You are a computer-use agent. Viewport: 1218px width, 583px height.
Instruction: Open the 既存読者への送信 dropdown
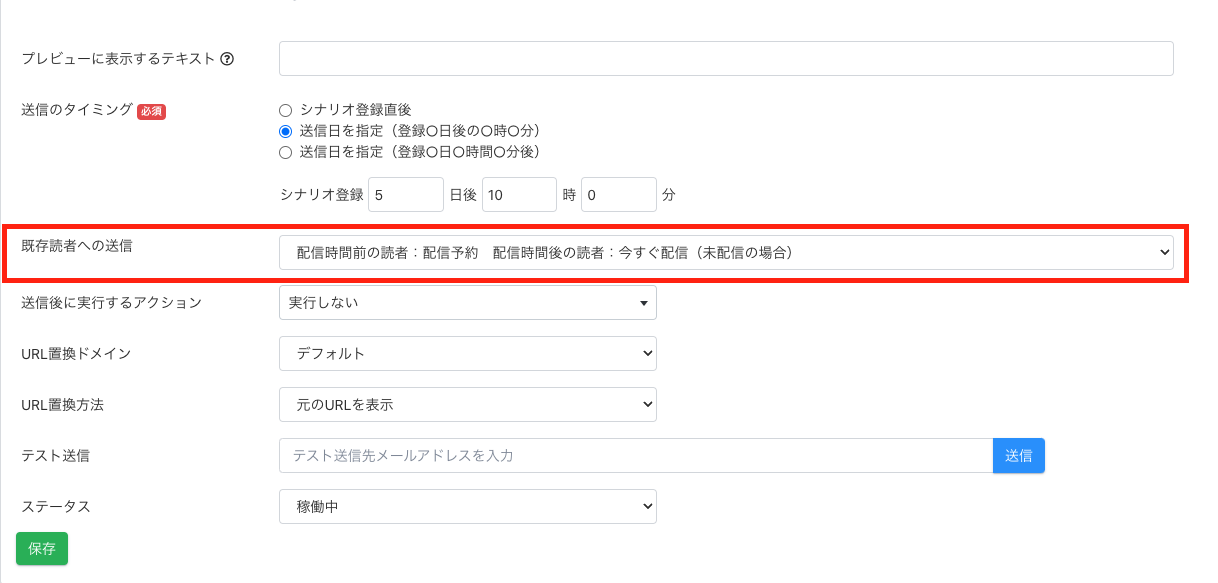725,253
